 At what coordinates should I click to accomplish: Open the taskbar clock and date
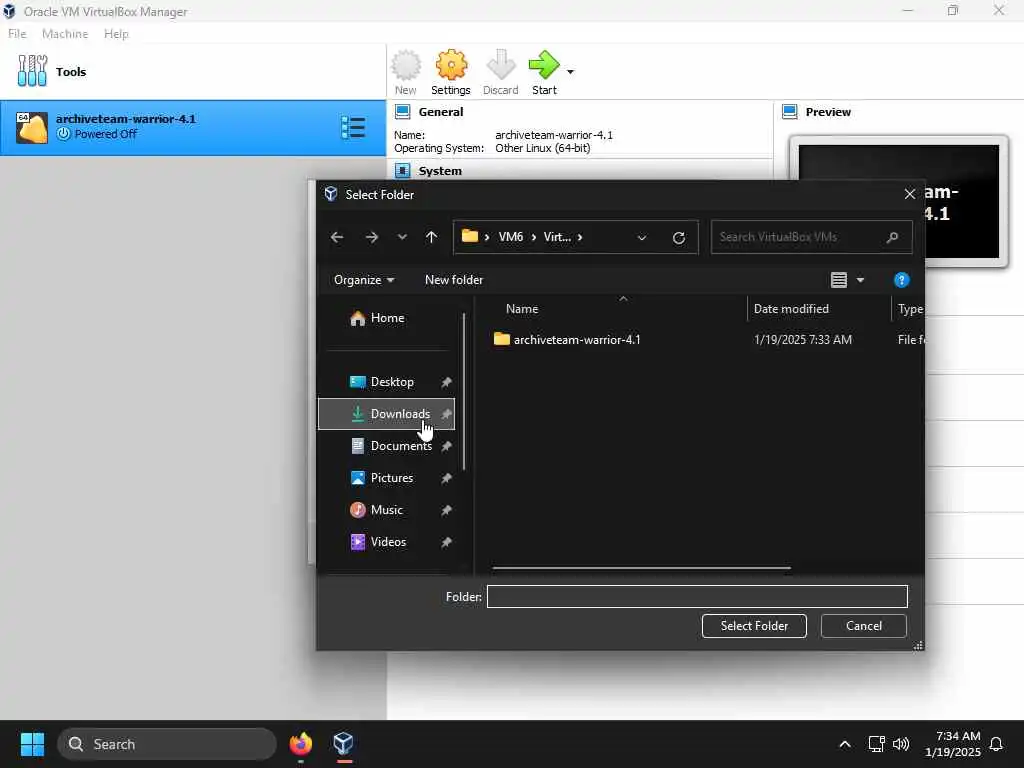click(952, 744)
